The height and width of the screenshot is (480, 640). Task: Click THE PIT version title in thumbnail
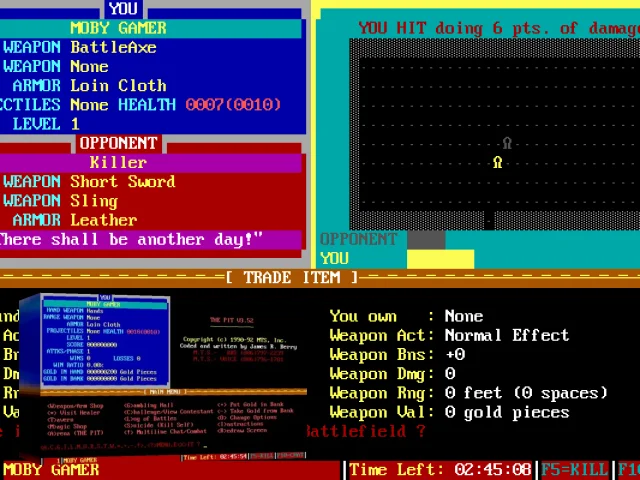point(231,320)
